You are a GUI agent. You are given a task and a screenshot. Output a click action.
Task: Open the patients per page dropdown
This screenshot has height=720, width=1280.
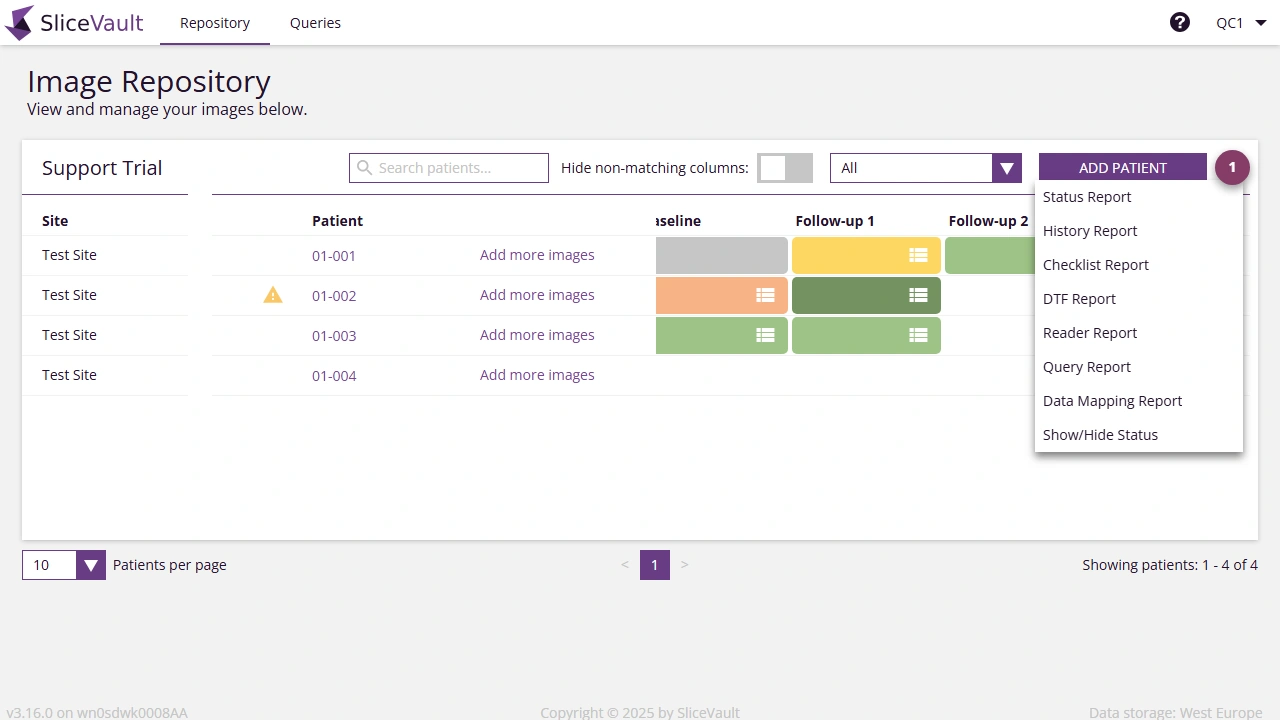[x=91, y=565]
